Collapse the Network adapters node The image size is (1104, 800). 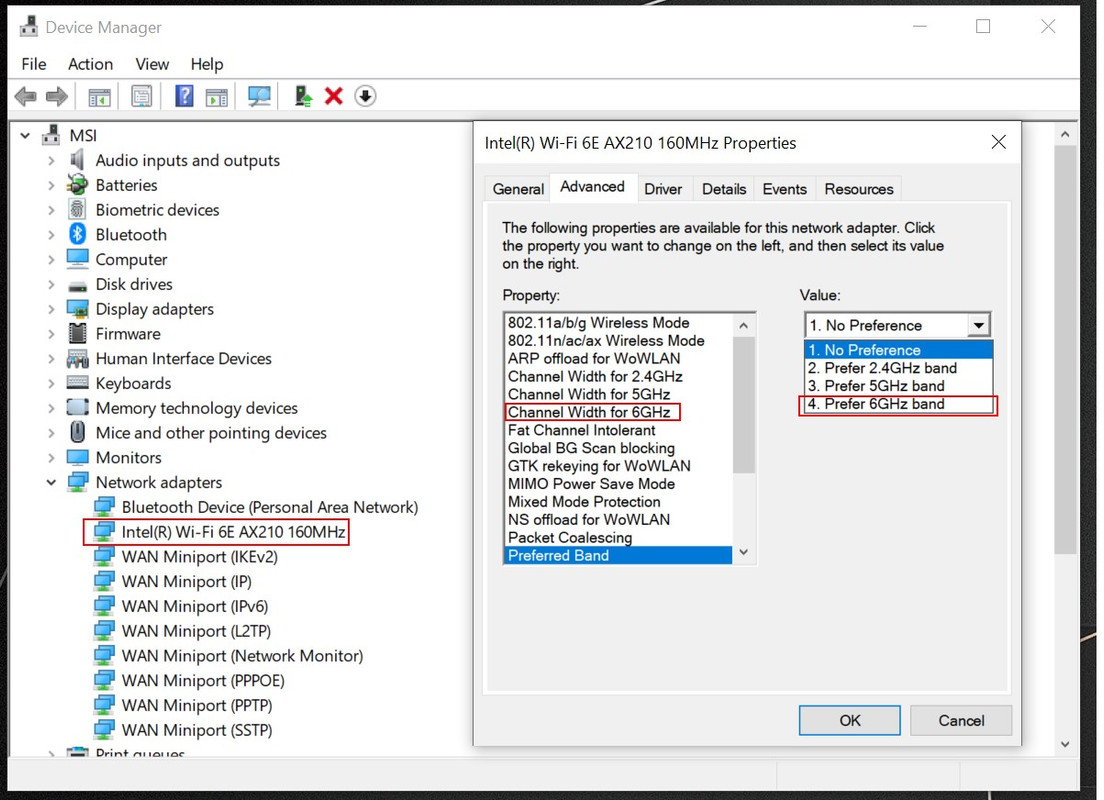51,482
